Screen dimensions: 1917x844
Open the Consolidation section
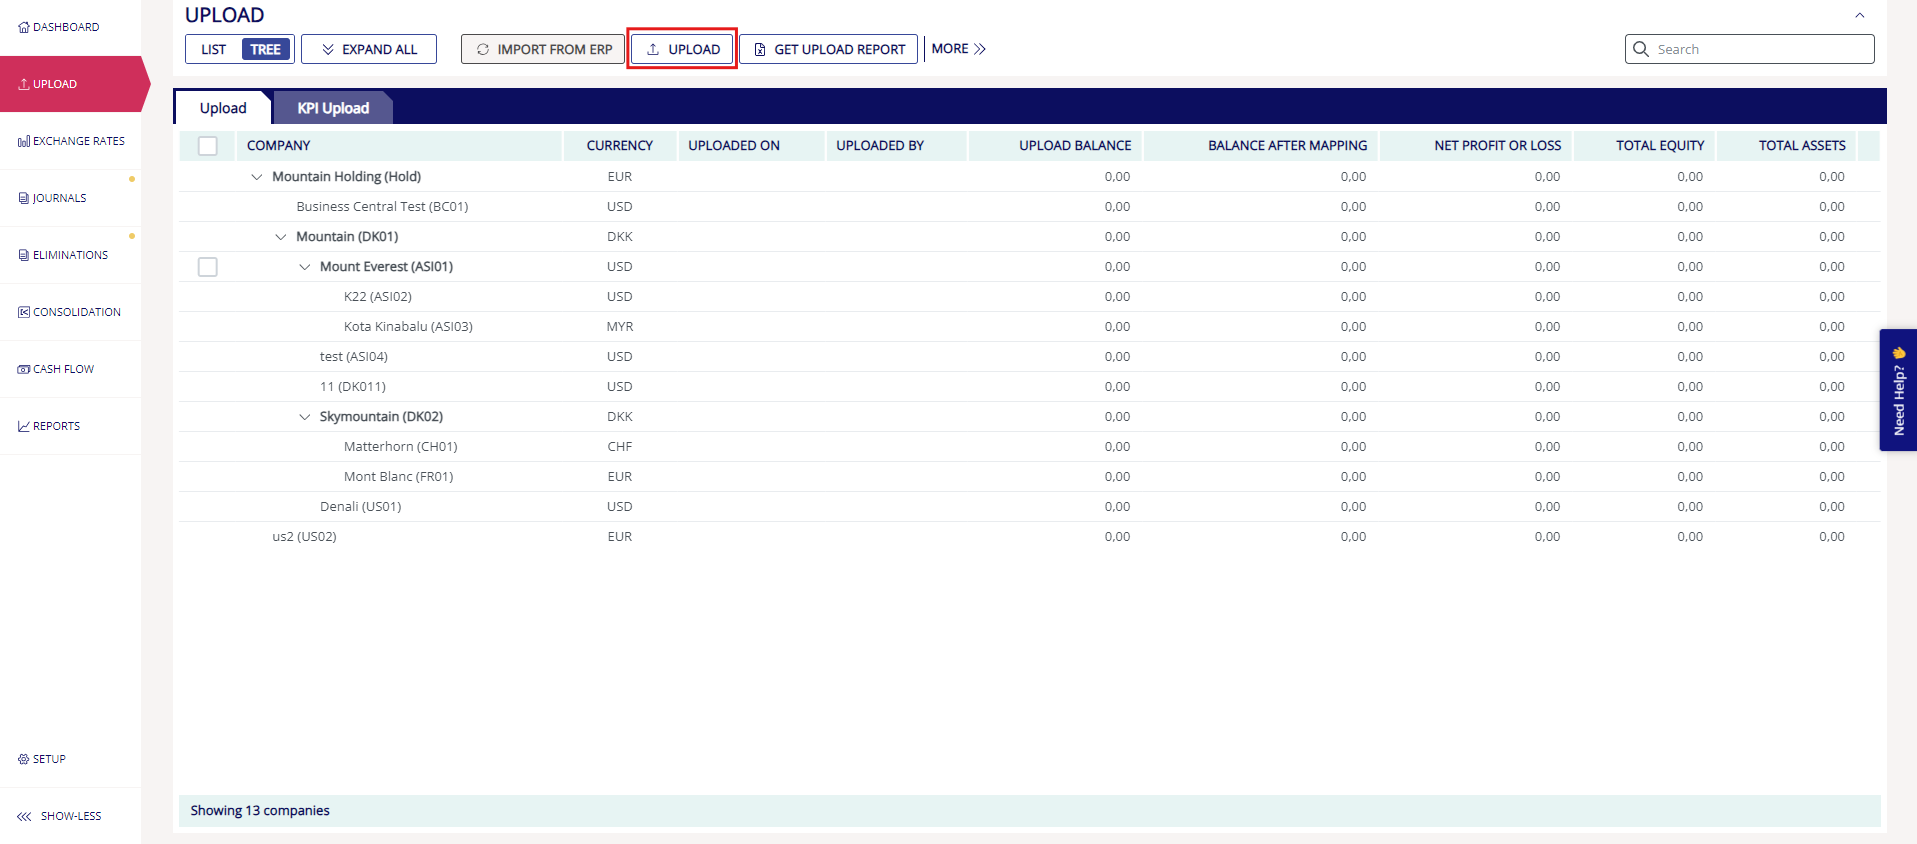pyautogui.click(x=70, y=312)
